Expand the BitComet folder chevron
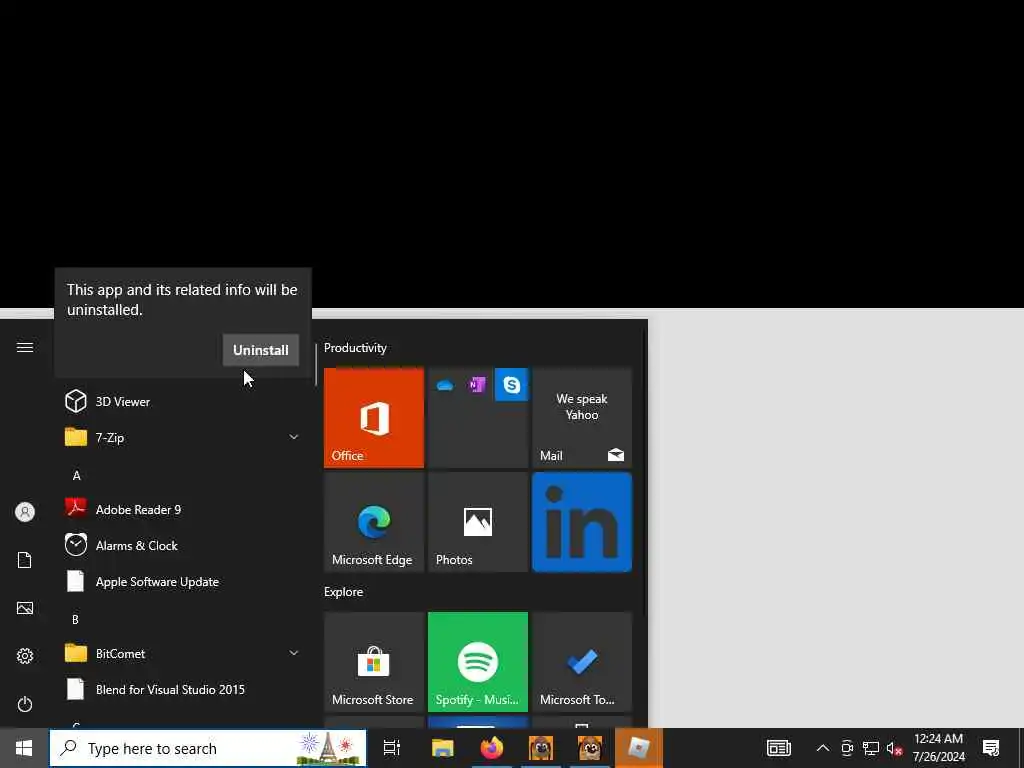This screenshot has width=1024, height=768. tap(294, 652)
